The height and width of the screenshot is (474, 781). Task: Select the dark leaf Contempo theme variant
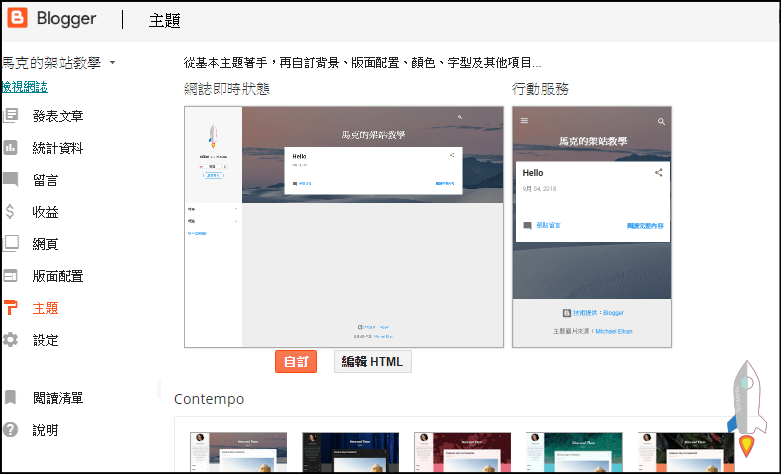click(686, 452)
